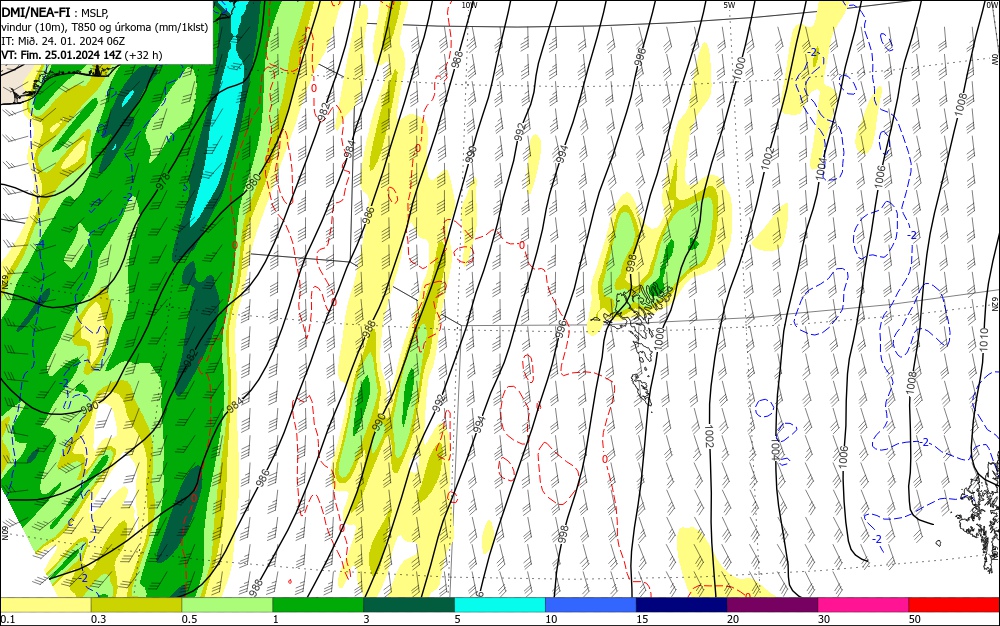1000x626 pixels.
Task: Click the "DMI/NEA-FI" title text
Action: point(36,11)
